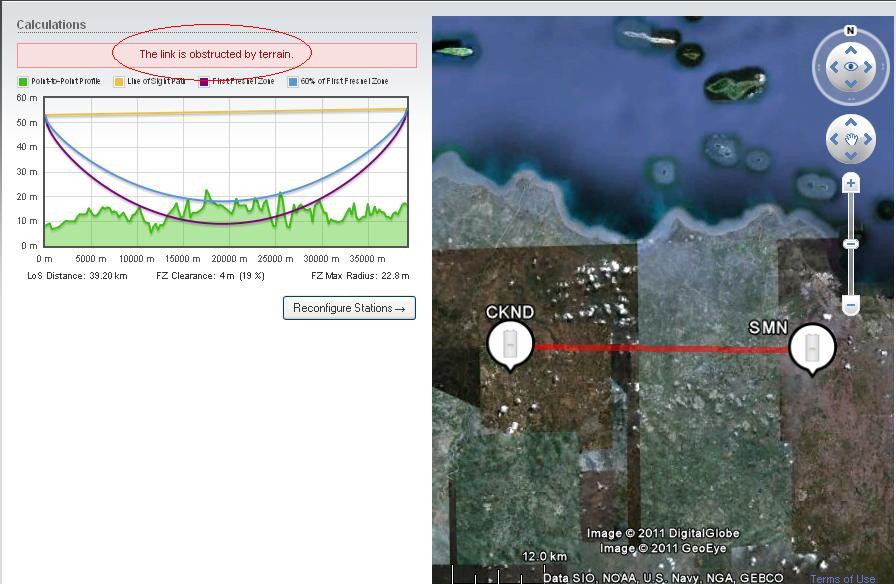Click 'The link is obstructed by terrain.' message
896x584 pixels.
(217, 54)
